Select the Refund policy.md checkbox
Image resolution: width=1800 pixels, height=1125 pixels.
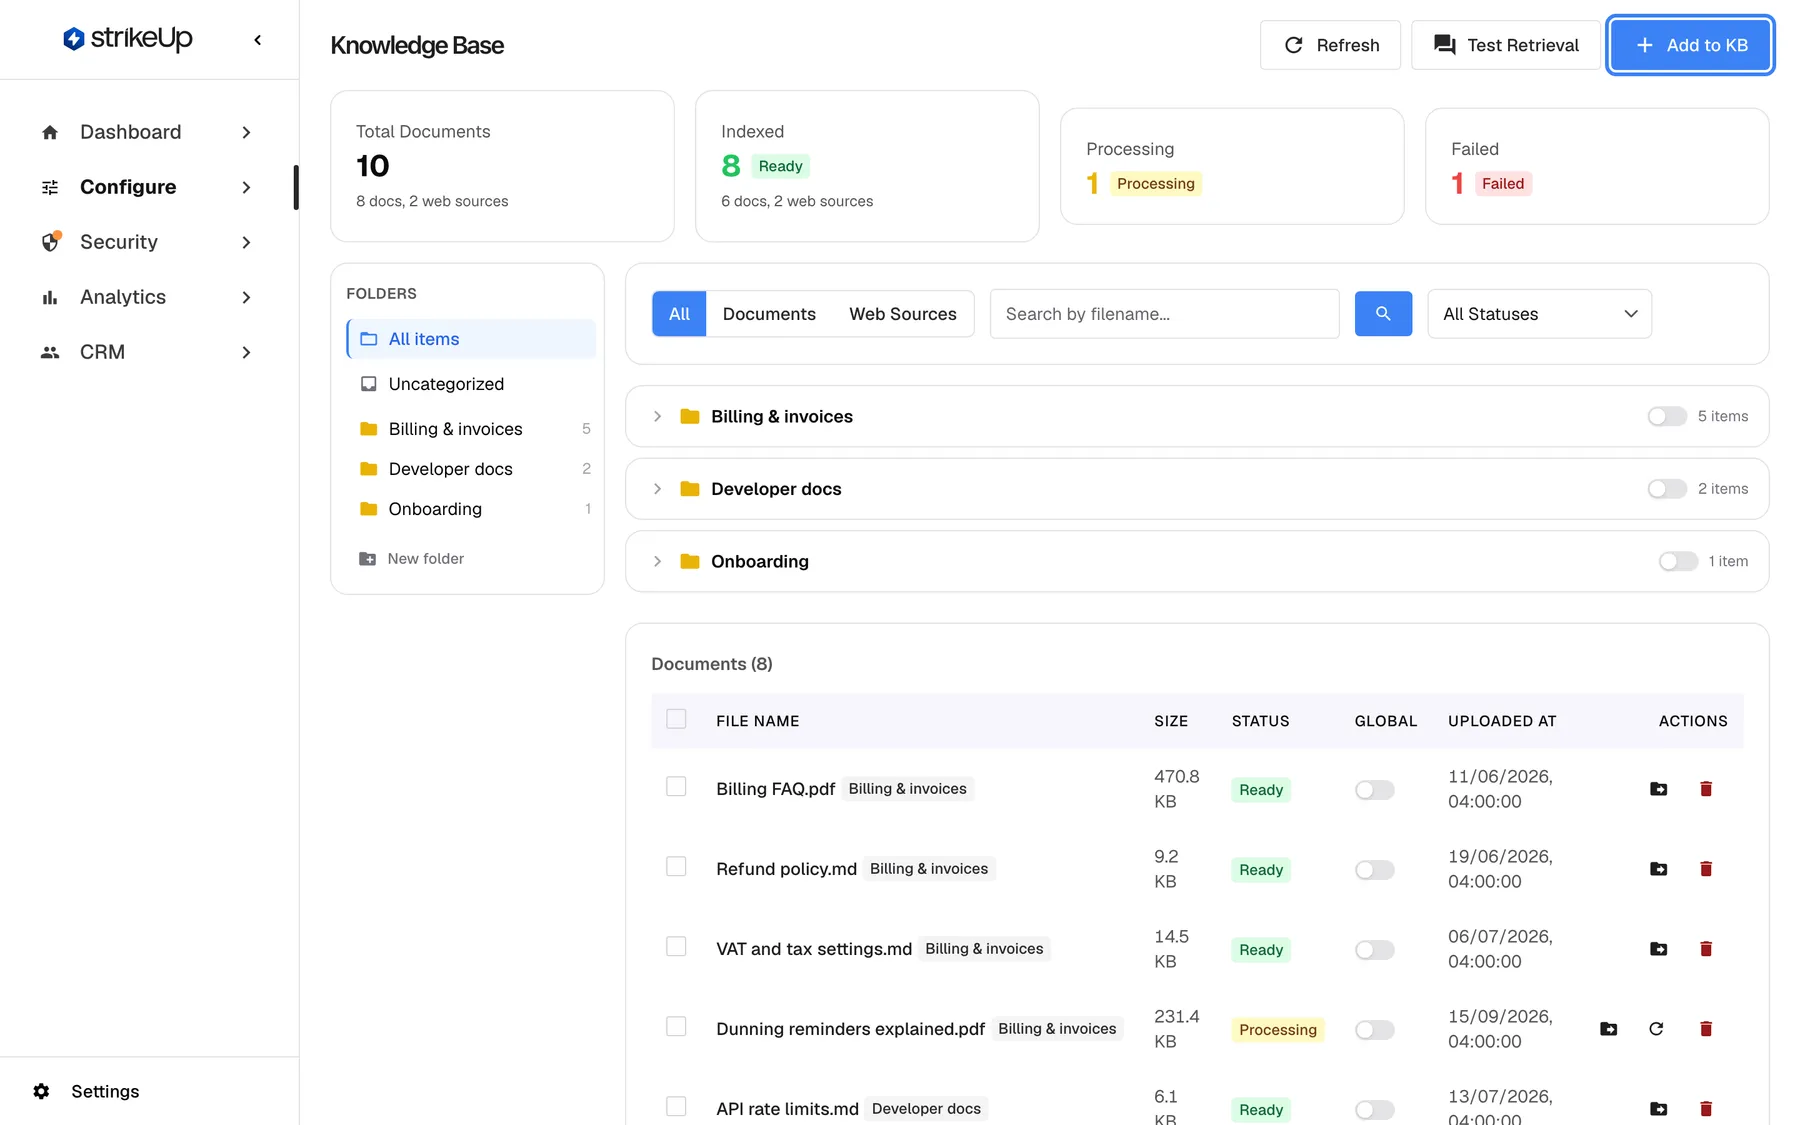click(x=676, y=867)
